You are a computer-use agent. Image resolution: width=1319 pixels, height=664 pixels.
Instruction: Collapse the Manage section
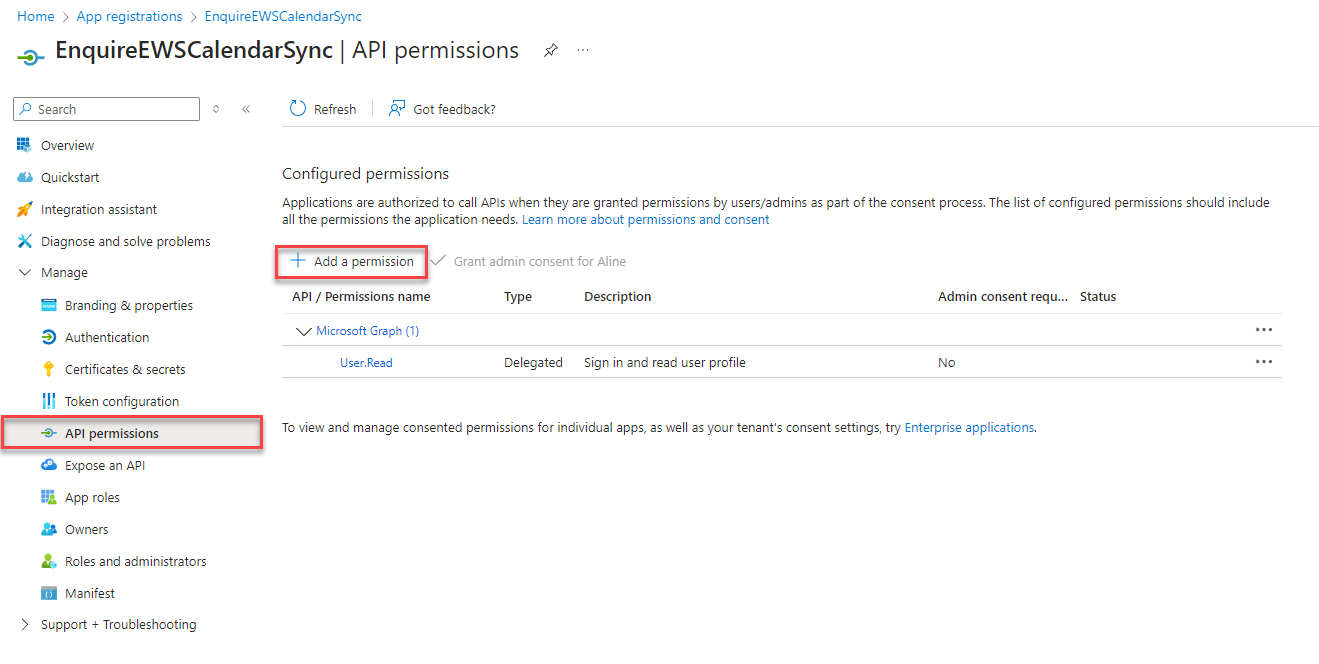click(25, 272)
